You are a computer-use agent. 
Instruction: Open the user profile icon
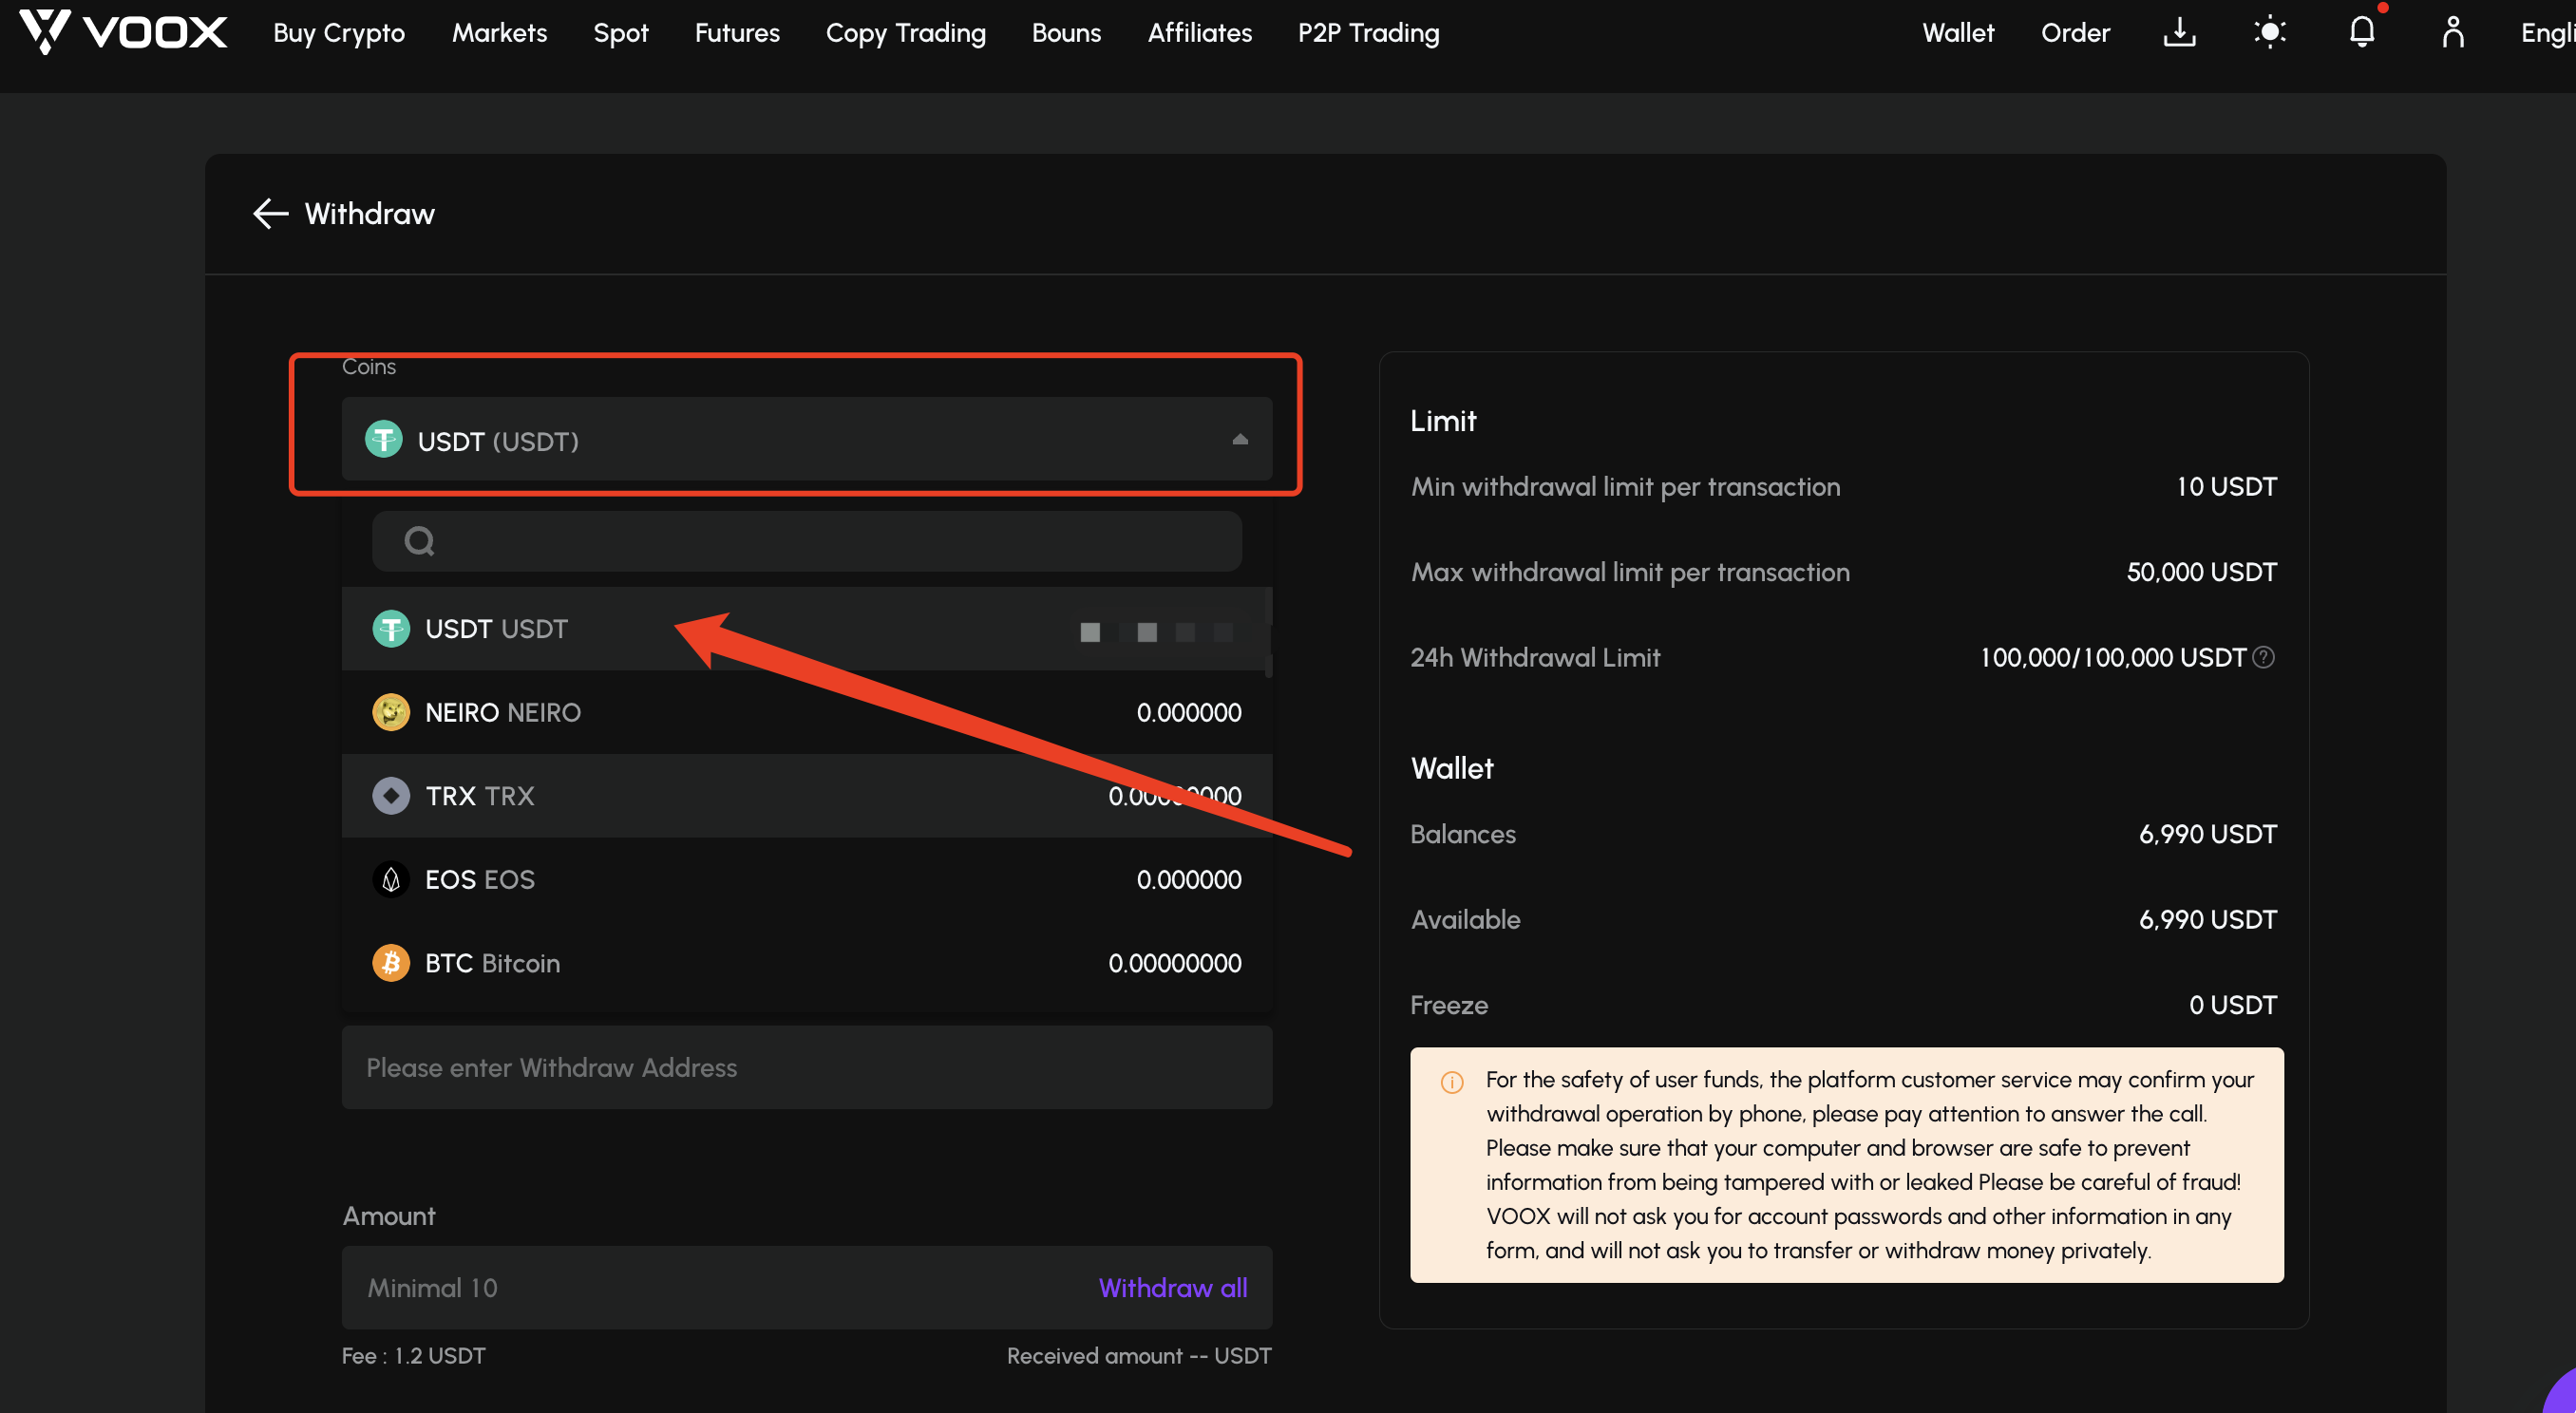coord(2452,32)
